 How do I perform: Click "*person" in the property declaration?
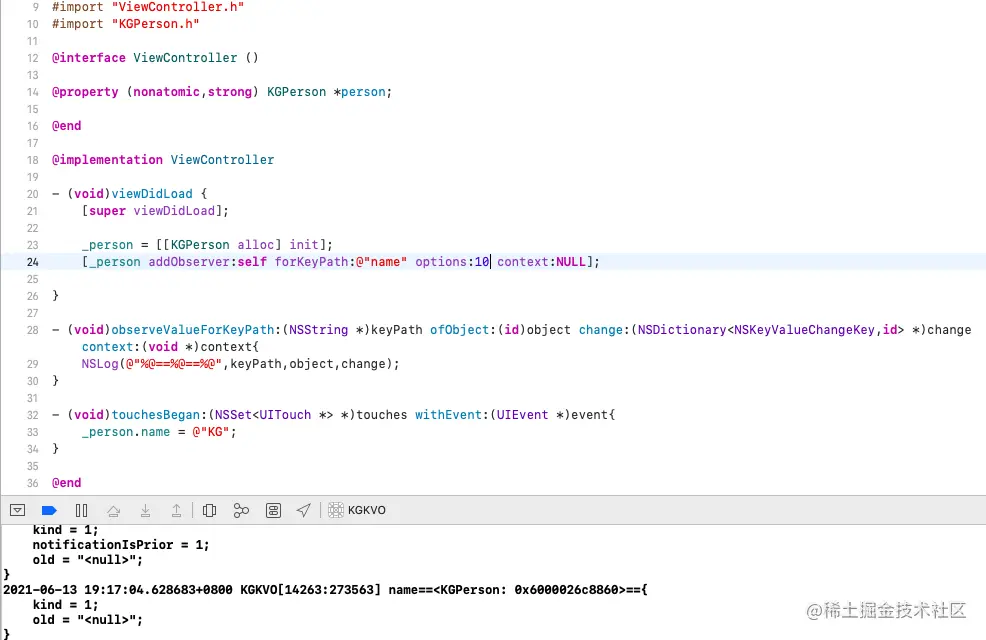pos(359,92)
